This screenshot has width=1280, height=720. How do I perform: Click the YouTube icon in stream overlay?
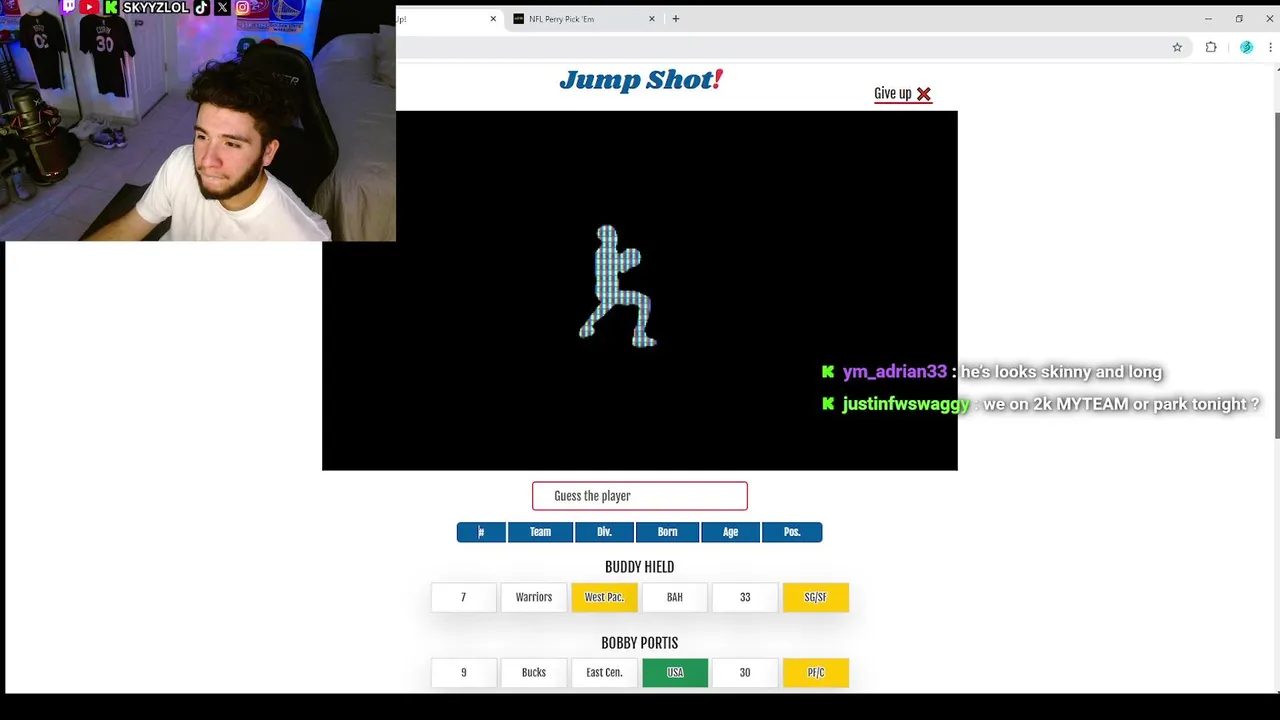[89, 7]
